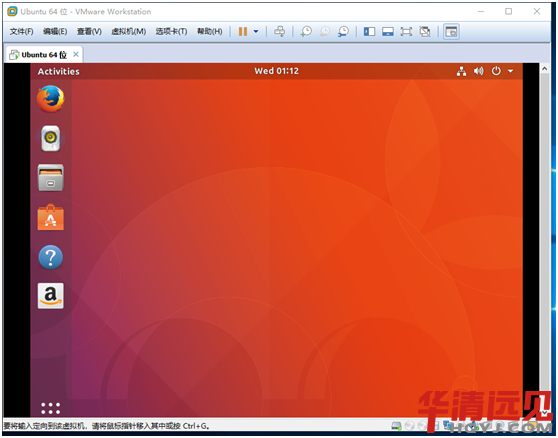The height and width of the screenshot is (438, 558).
Task: Open Rhythmbox music player in dock
Action: [x=51, y=138]
